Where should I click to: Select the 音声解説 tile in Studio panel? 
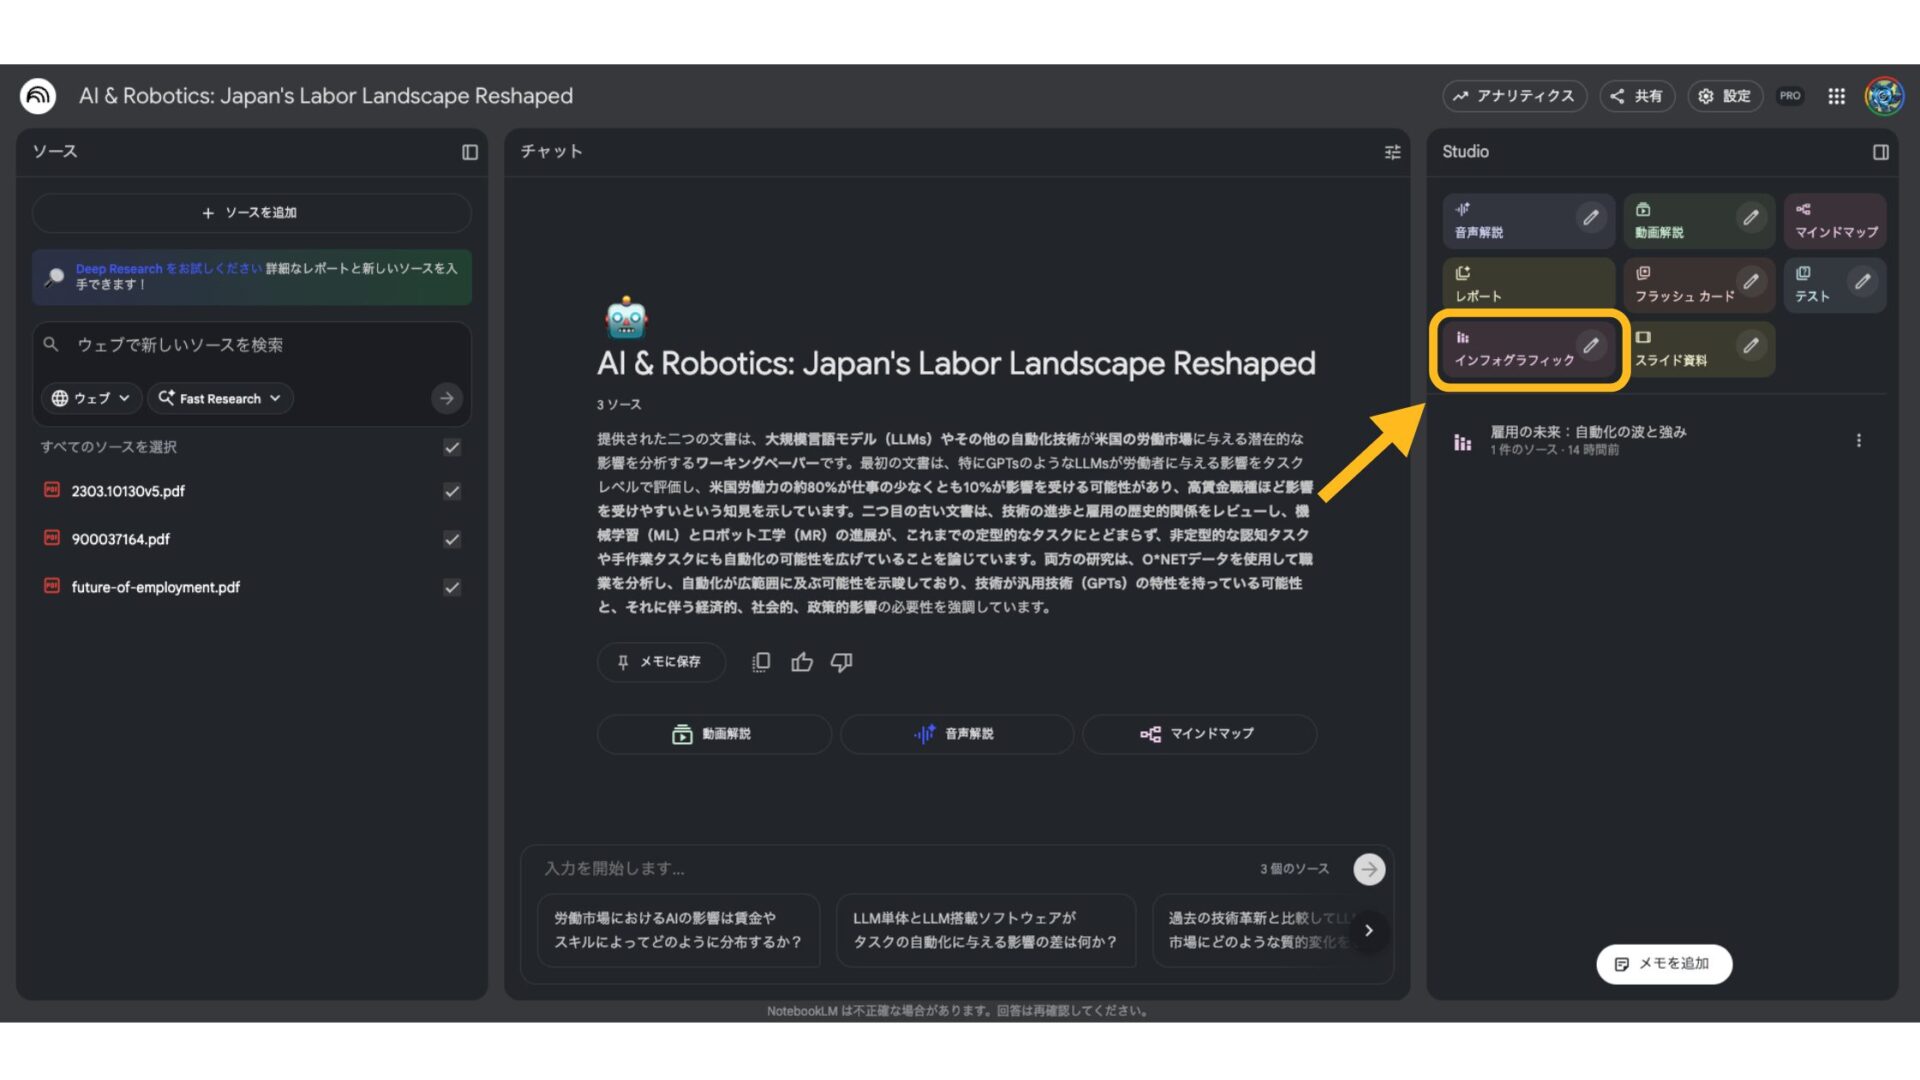coord(1500,220)
